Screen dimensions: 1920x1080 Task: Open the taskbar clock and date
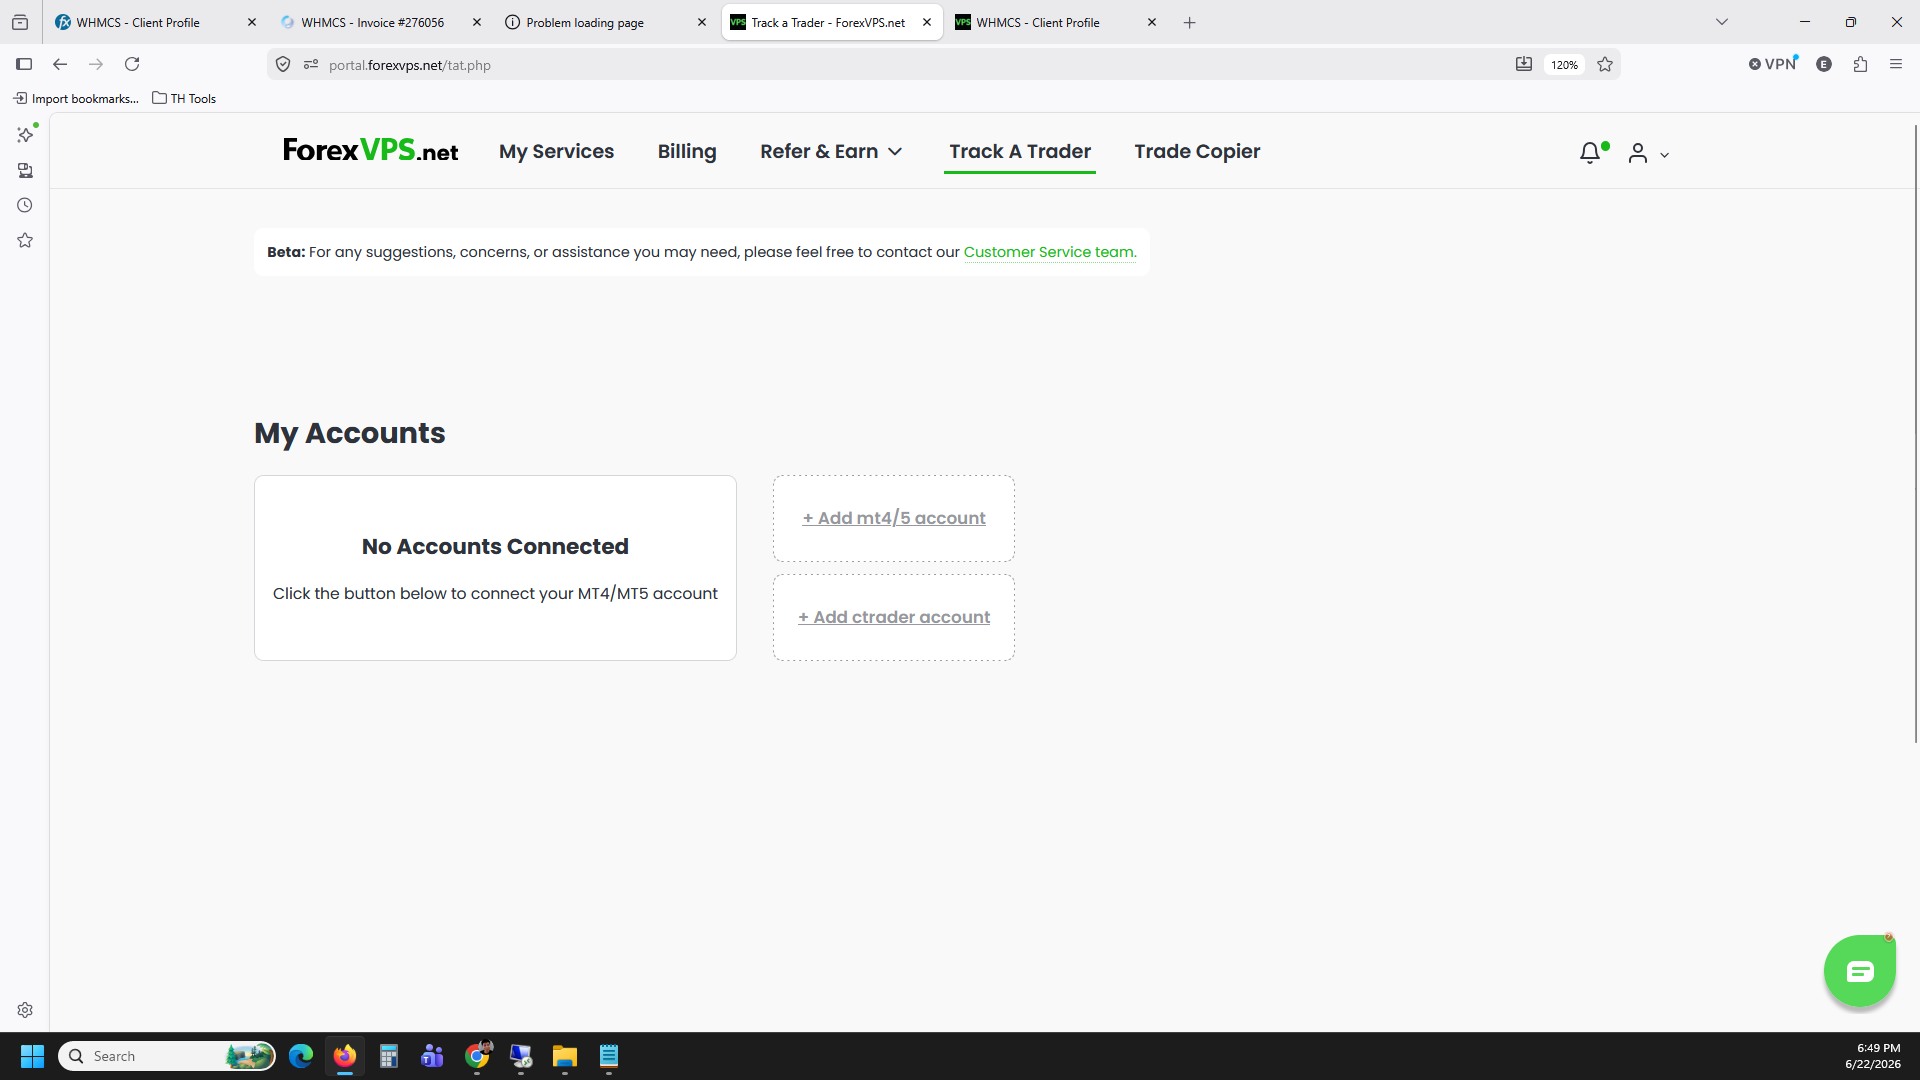click(x=1872, y=1056)
